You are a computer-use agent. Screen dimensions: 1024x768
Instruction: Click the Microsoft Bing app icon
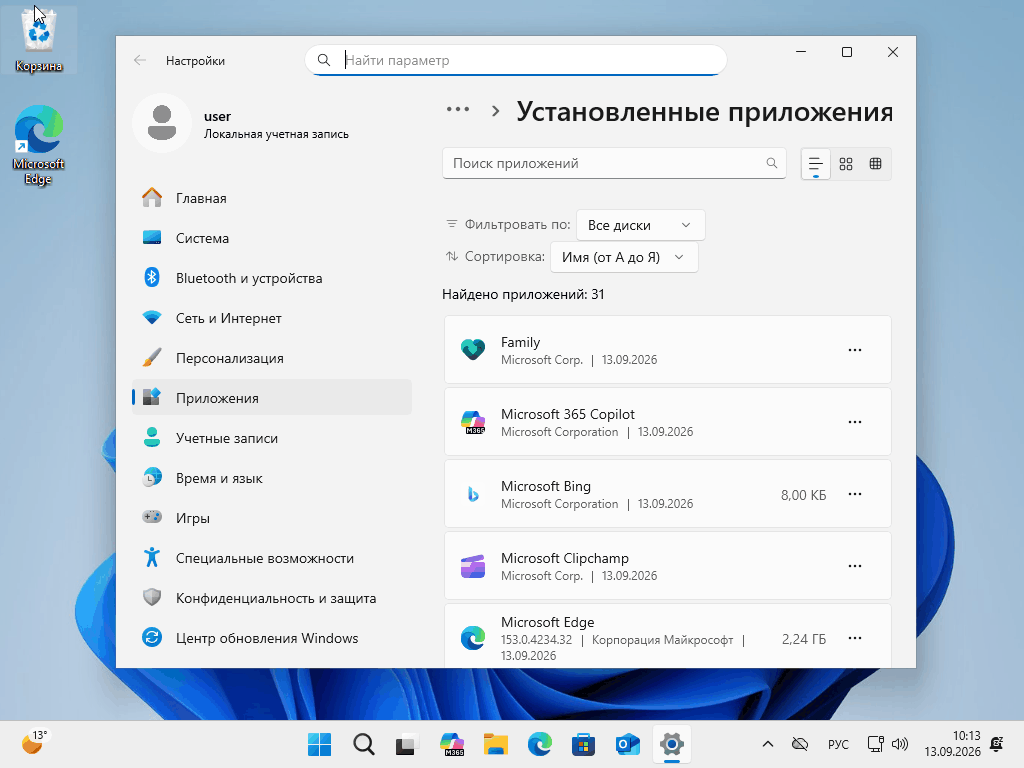point(473,494)
